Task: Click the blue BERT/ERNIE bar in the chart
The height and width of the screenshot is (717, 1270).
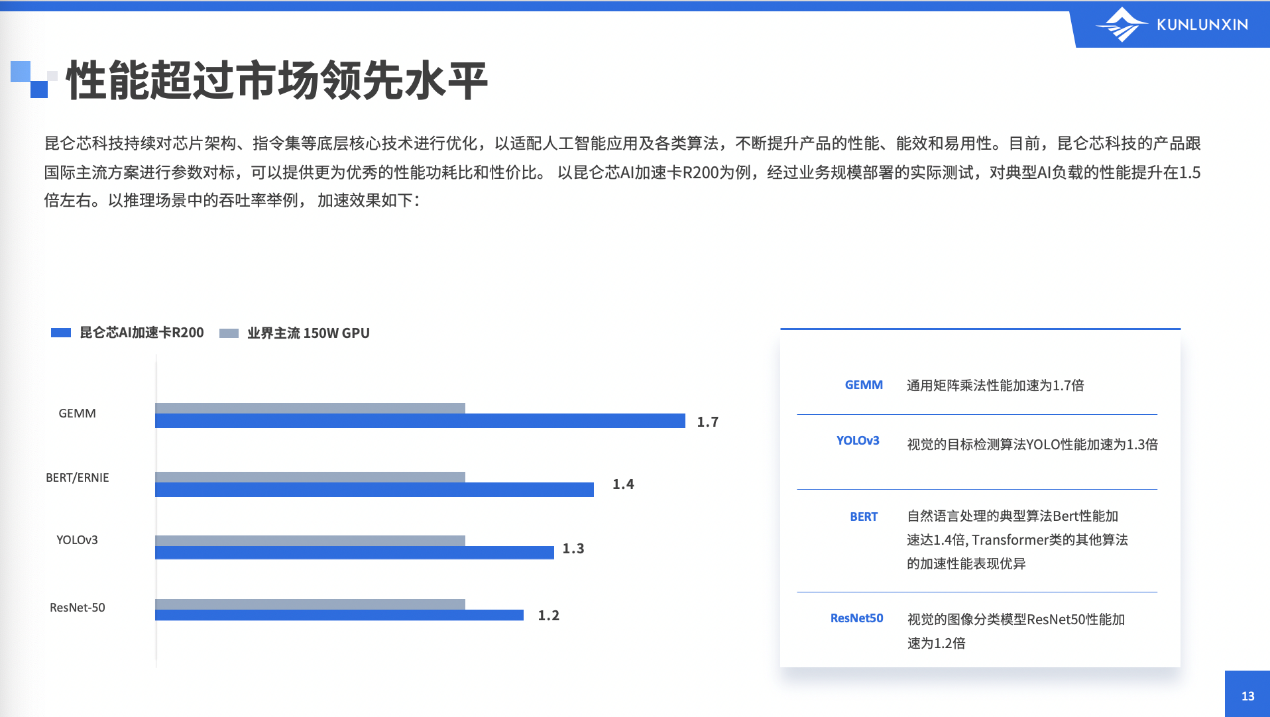Action: 374,489
